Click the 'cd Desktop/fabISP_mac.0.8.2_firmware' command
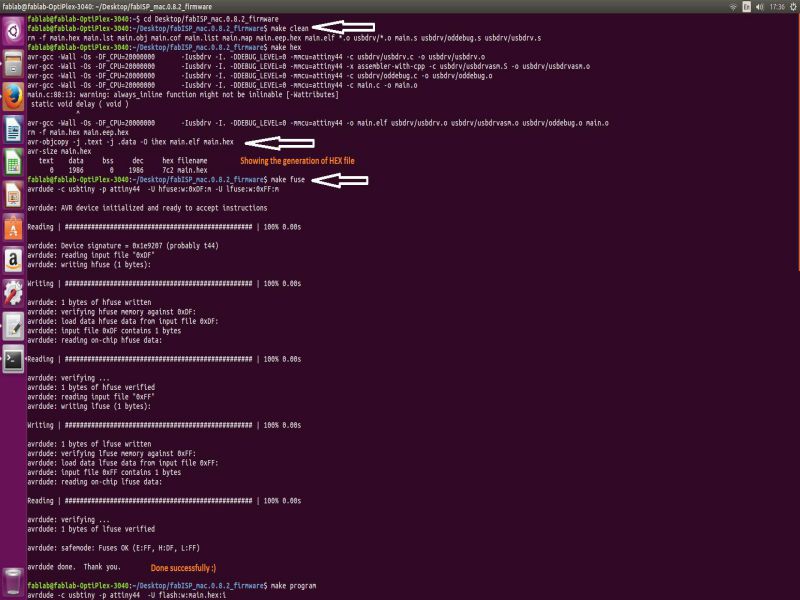The height and width of the screenshot is (600, 800). coord(211,19)
